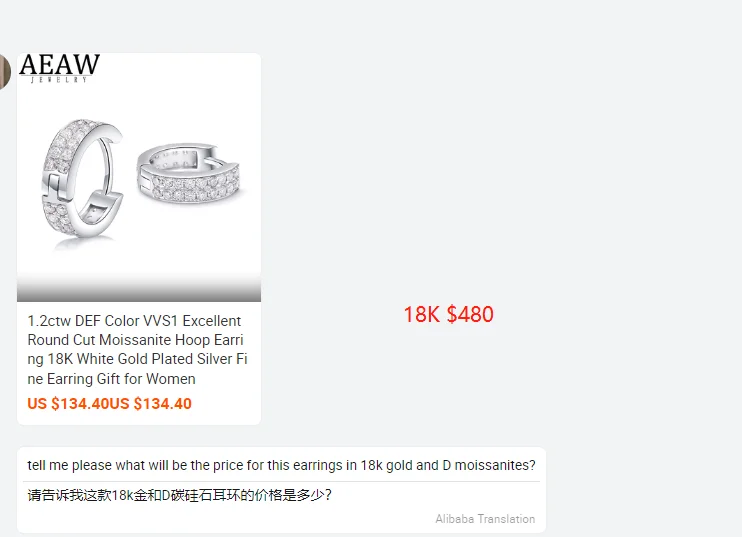The image size is (742, 537).
Task: Click the red "18K $480" annotation
Action: click(x=448, y=315)
